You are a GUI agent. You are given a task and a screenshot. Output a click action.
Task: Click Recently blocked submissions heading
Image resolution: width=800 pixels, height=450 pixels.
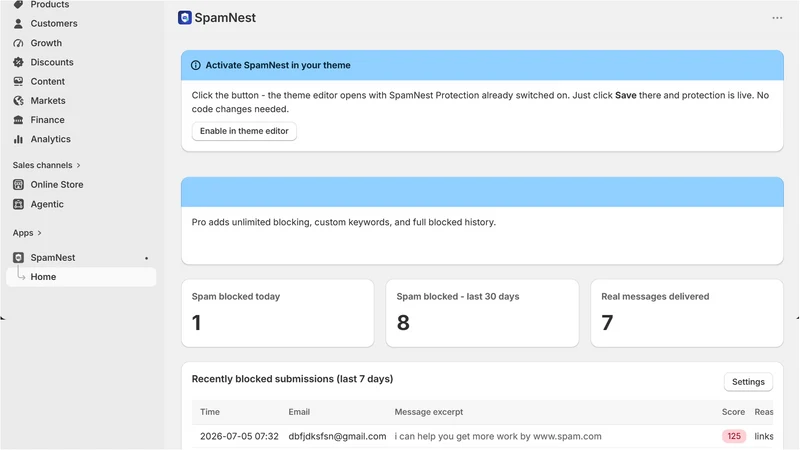(x=292, y=379)
